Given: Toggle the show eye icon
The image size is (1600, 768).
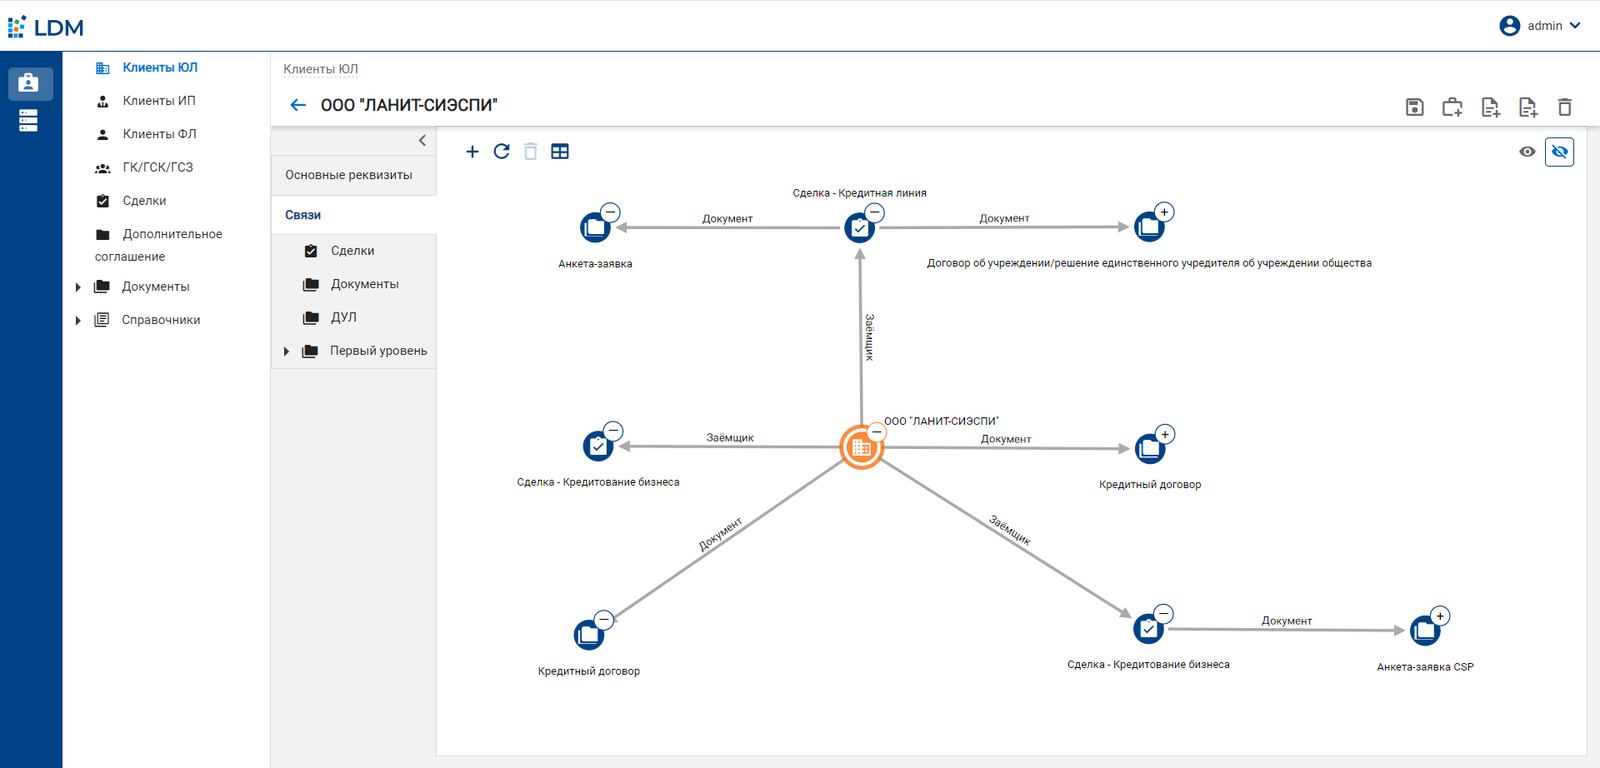Looking at the screenshot, I should 1527,152.
